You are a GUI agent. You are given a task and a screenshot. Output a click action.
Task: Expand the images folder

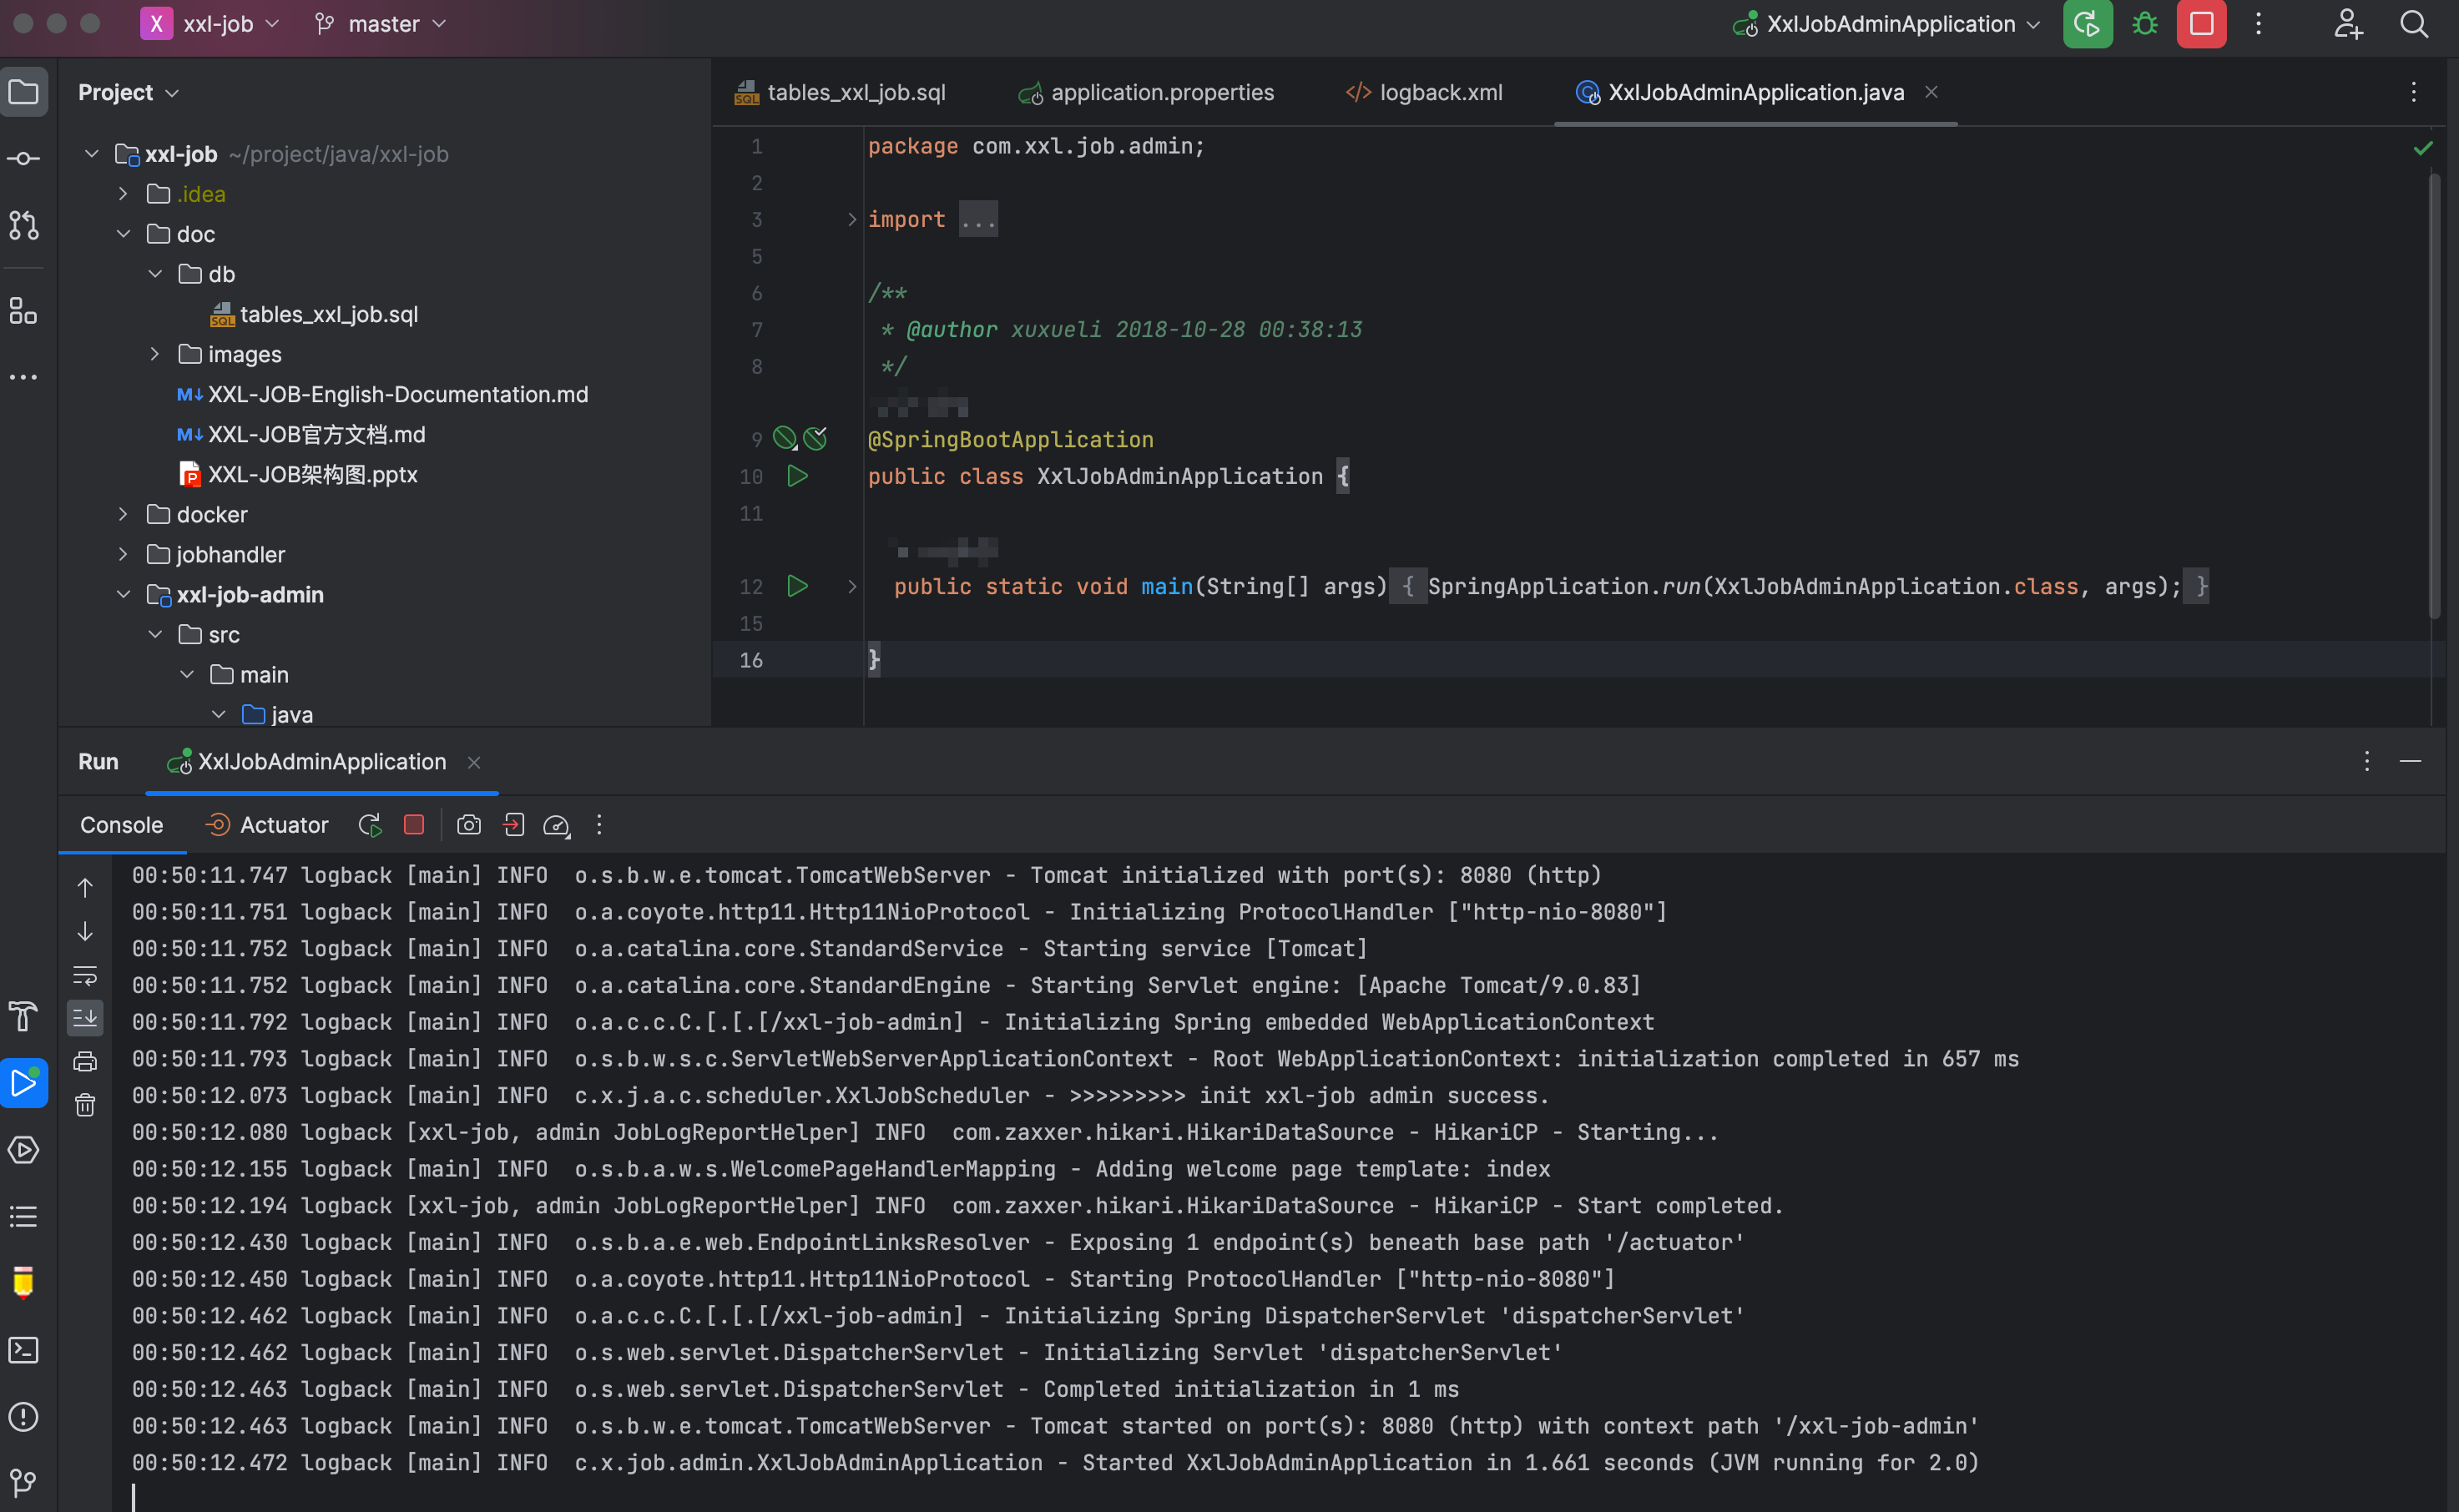(155, 354)
